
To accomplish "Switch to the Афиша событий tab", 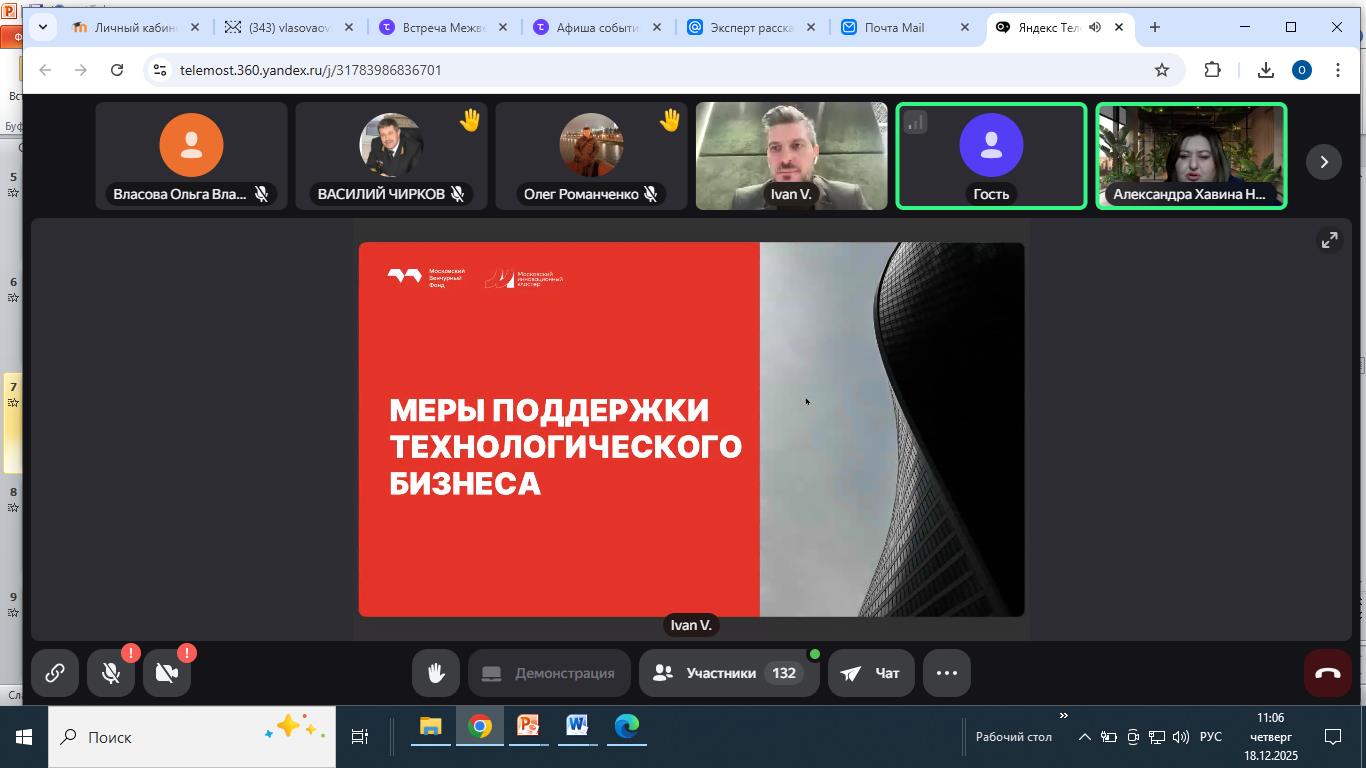I will point(596,27).
